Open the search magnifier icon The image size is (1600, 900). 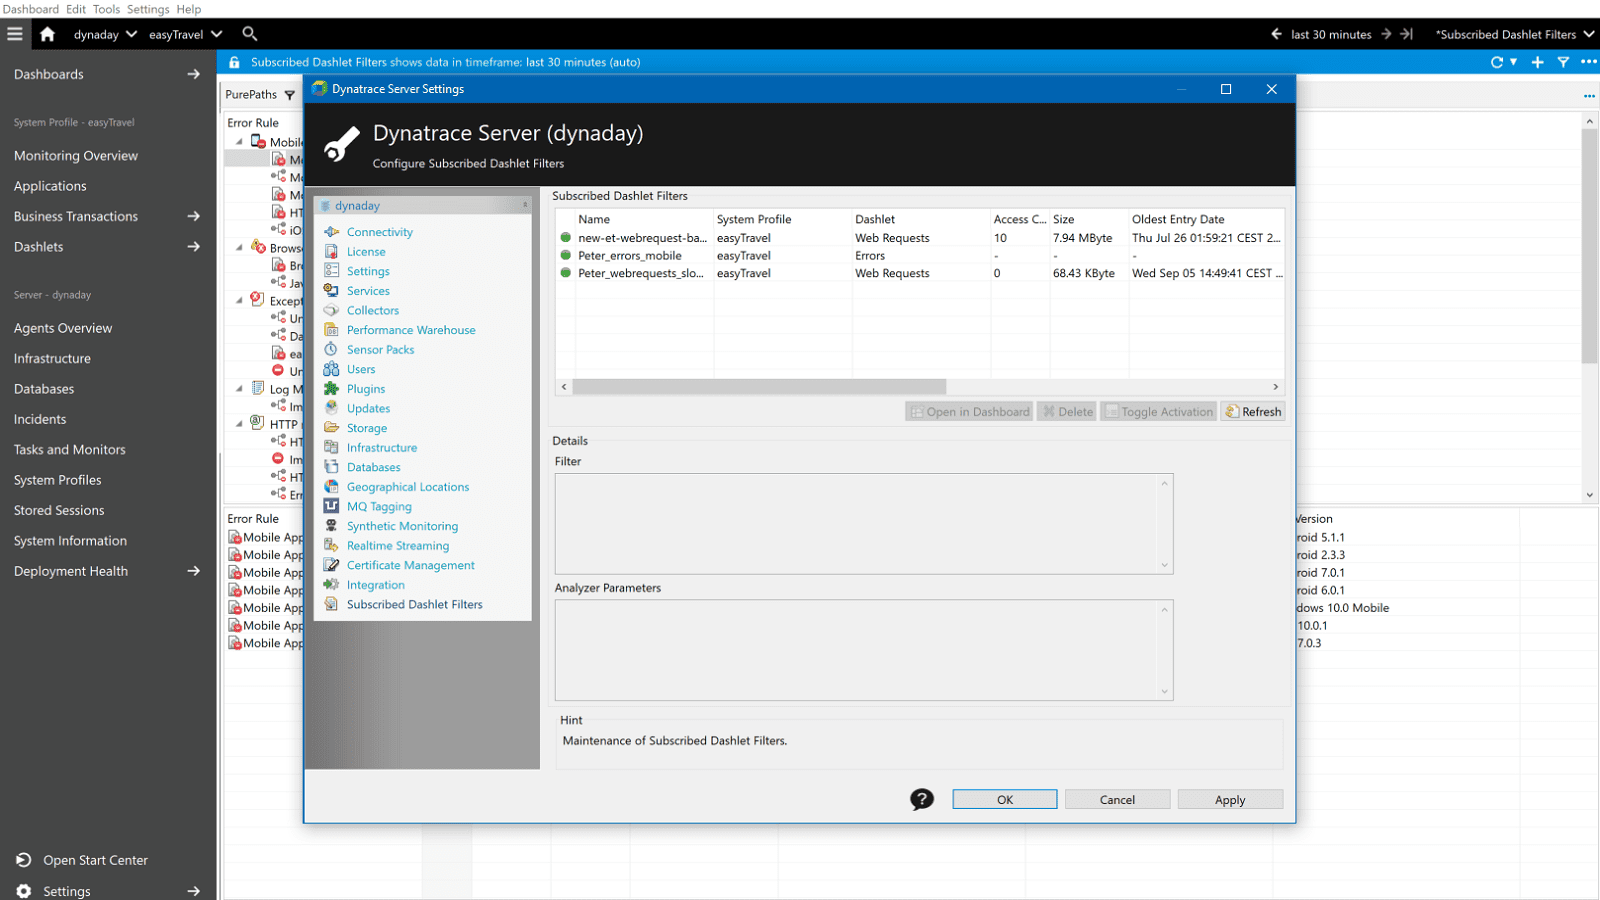coord(250,34)
